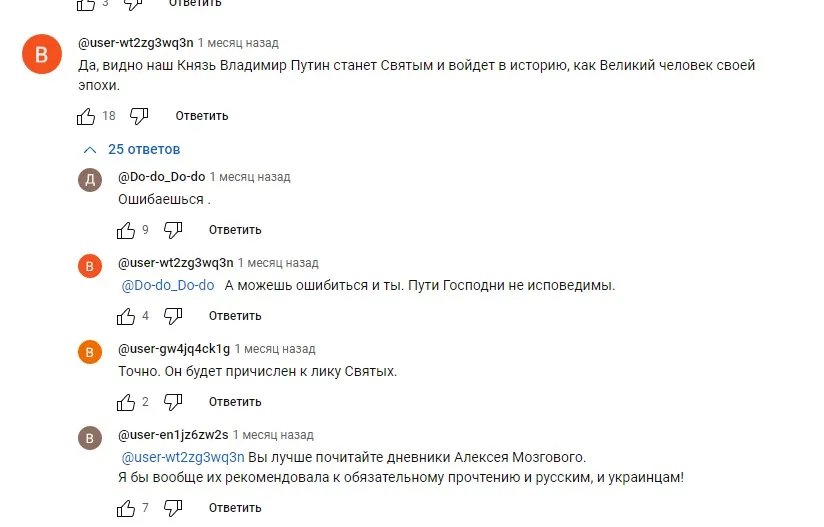
Task: Dislike the reply about дневники Алексея Мозгового
Action: coord(173,508)
